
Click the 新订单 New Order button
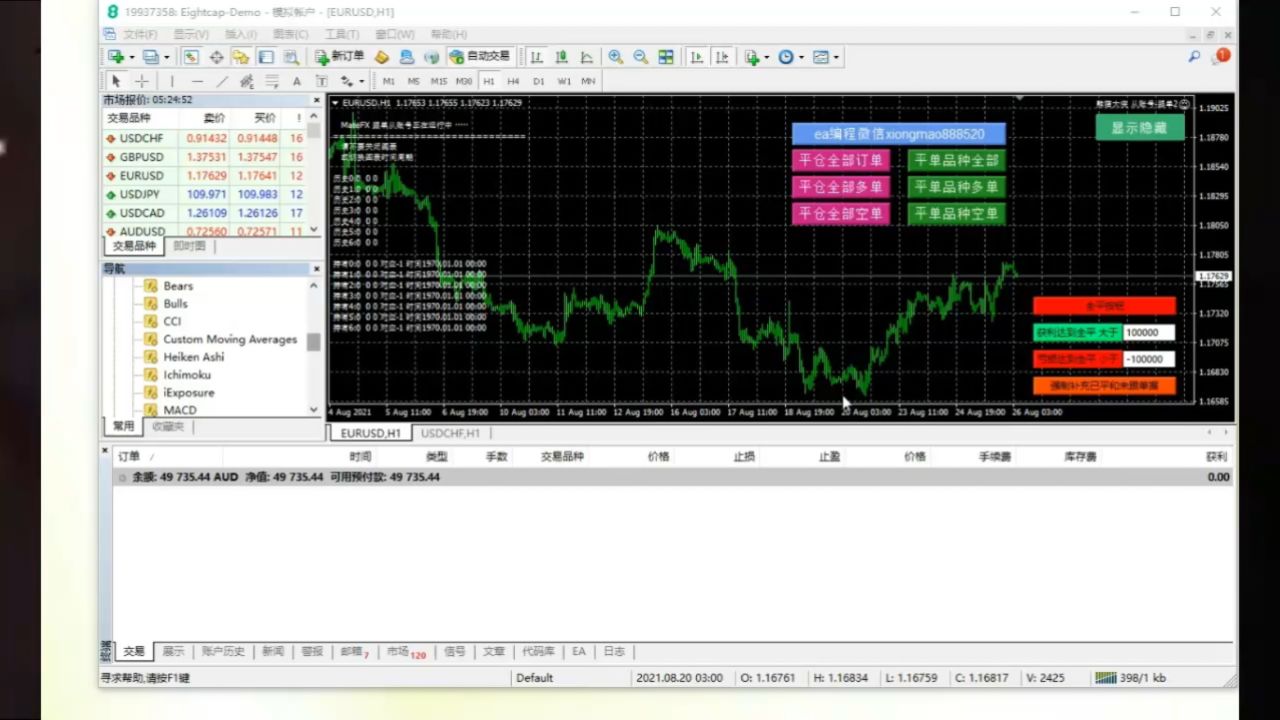[339, 57]
